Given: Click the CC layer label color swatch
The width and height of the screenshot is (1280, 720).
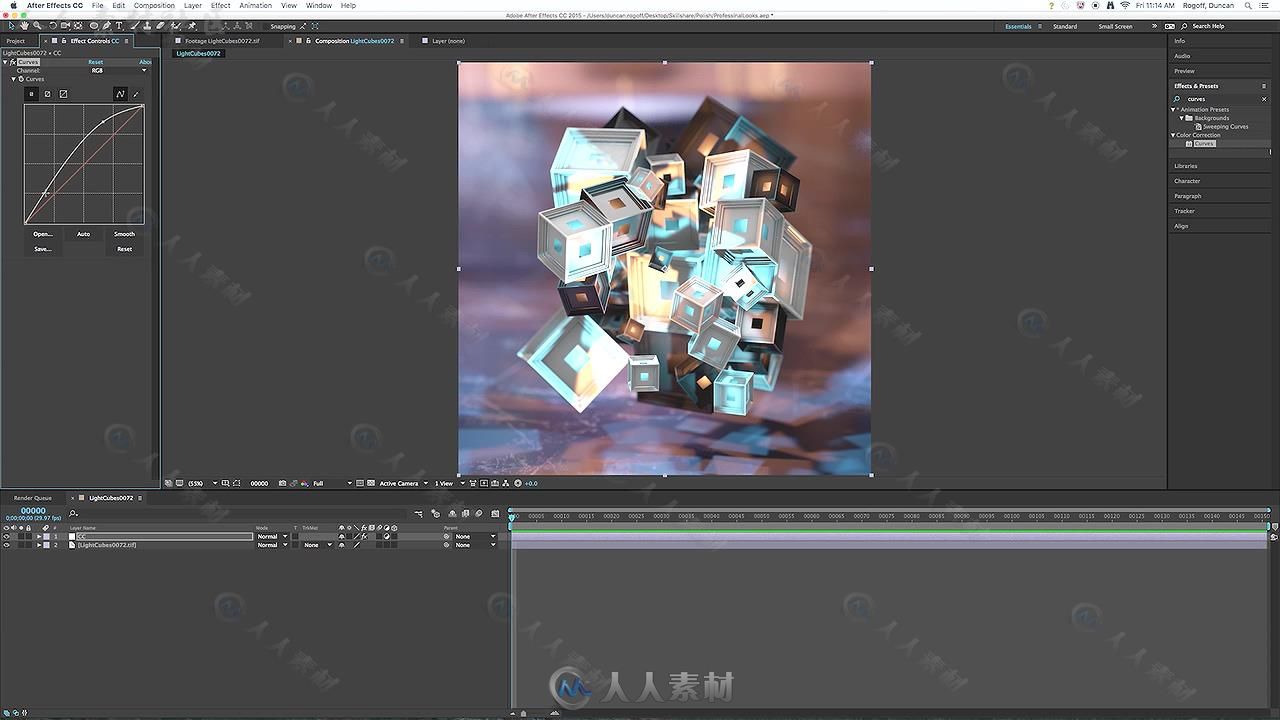Looking at the screenshot, I should pyautogui.click(x=46, y=536).
